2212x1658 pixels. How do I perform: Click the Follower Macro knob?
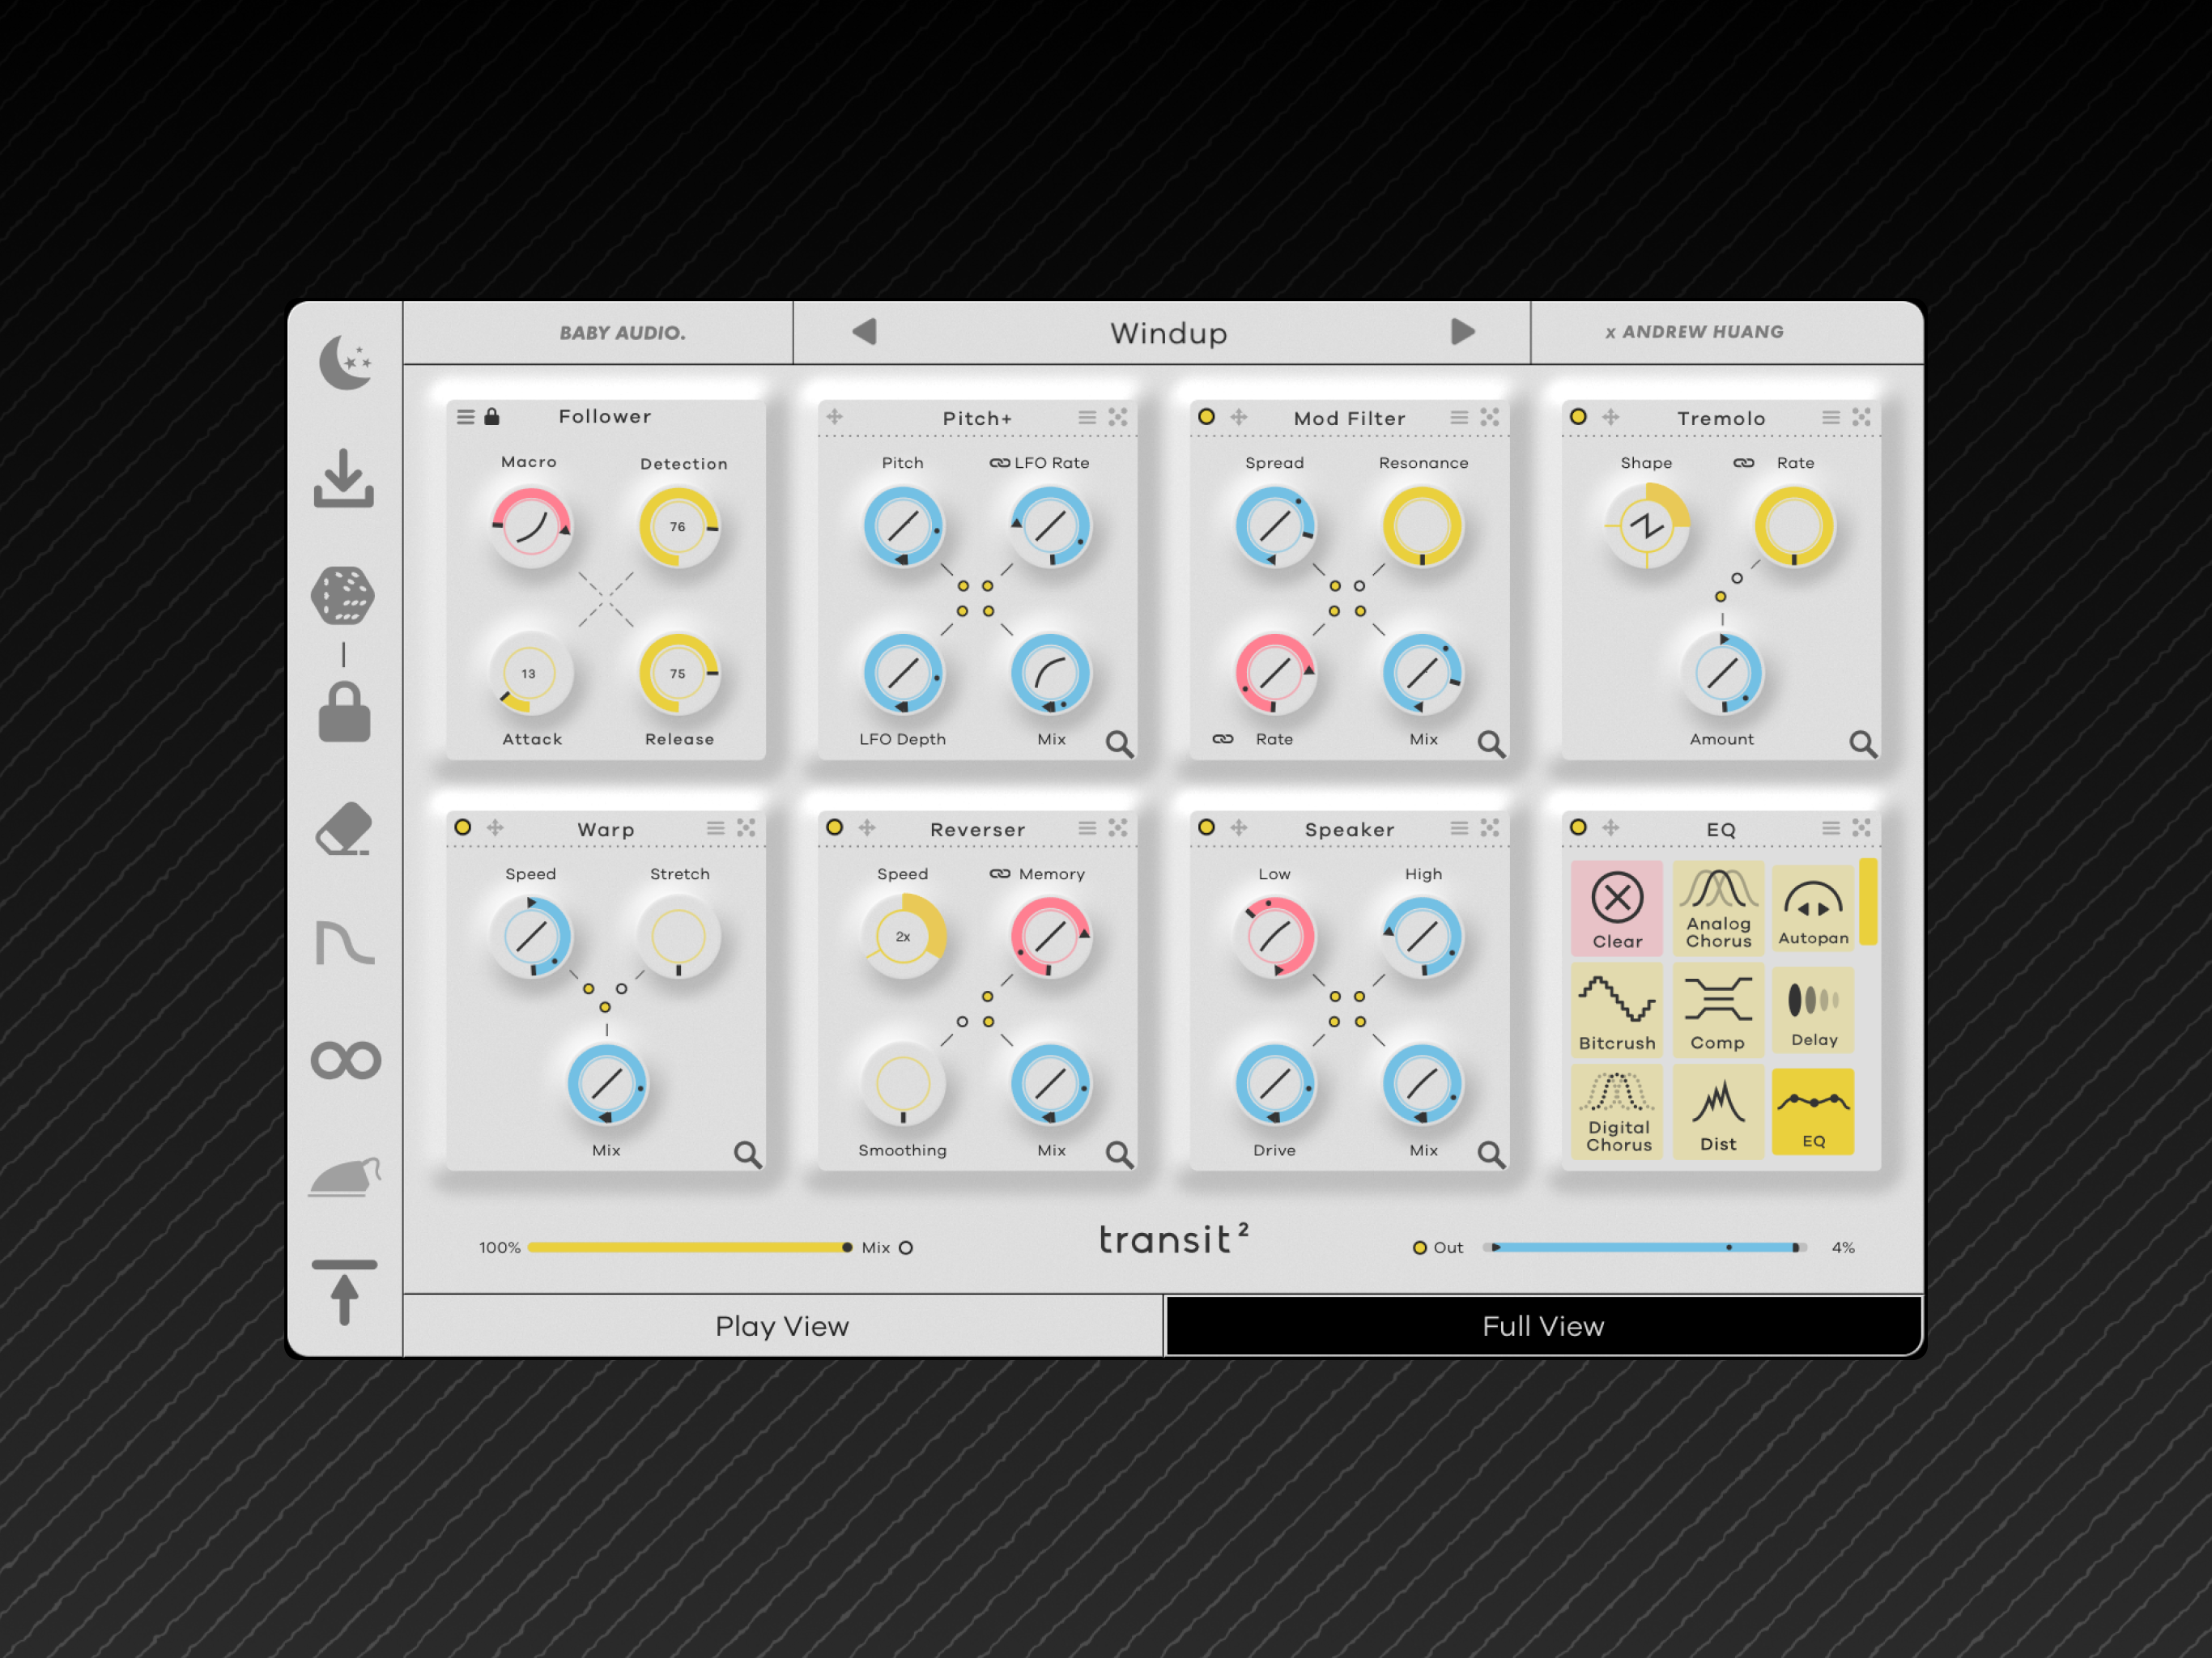click(531, 527)
